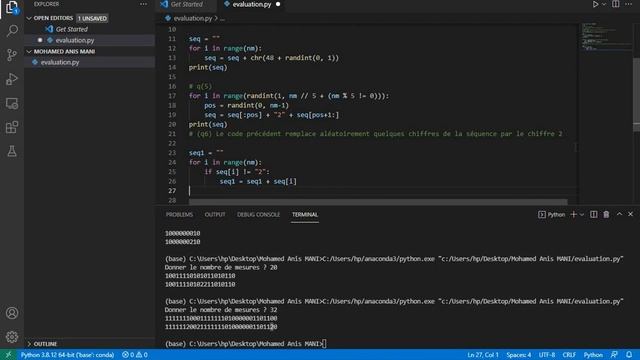640x360 pixels.
Task: Click the code minimap preview
Action: [606, 37]
